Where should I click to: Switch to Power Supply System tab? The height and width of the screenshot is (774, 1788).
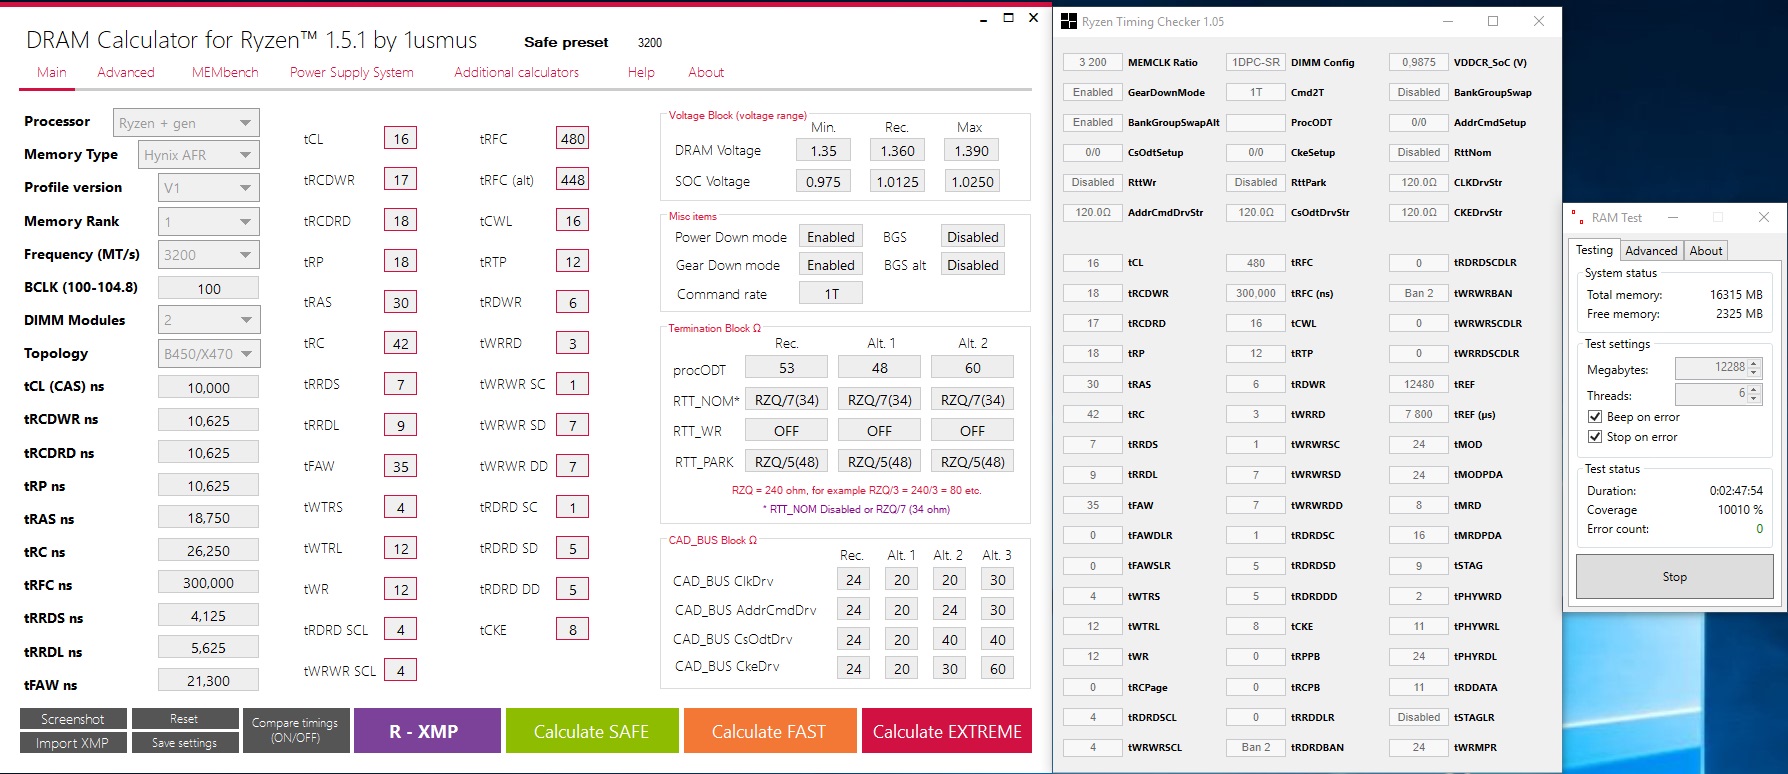[351, 72]
